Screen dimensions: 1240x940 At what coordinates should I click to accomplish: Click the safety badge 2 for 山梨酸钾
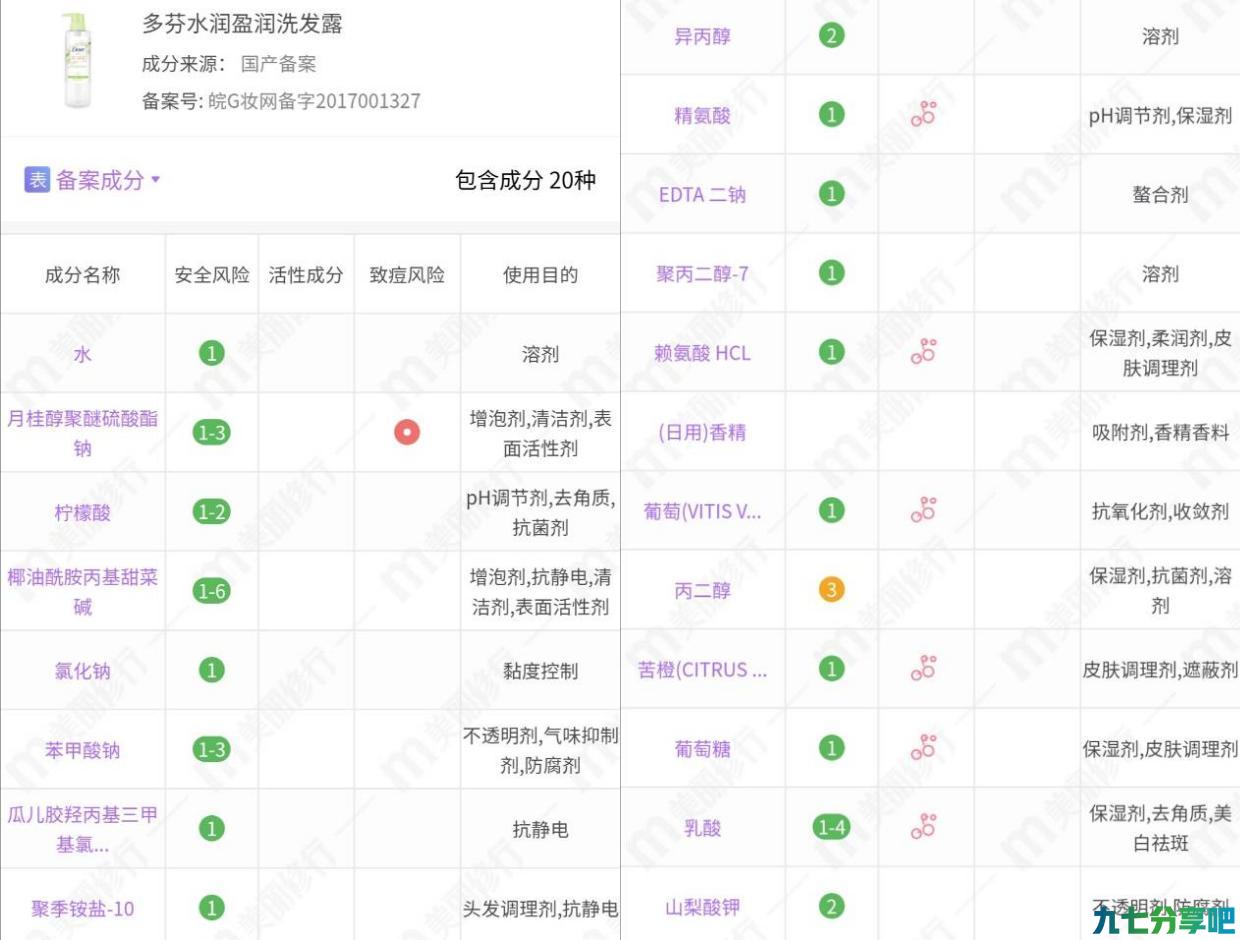click(831, 907)
